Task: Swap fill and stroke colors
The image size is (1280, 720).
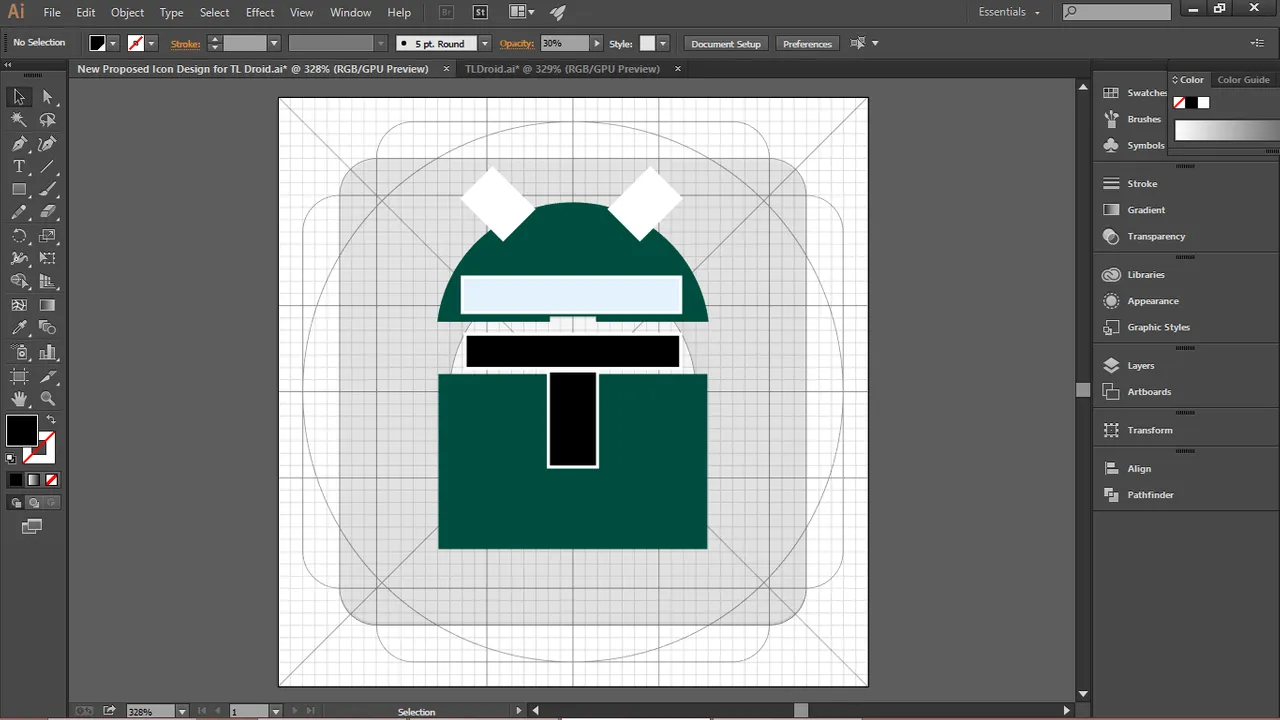Action: click(51, 419)
